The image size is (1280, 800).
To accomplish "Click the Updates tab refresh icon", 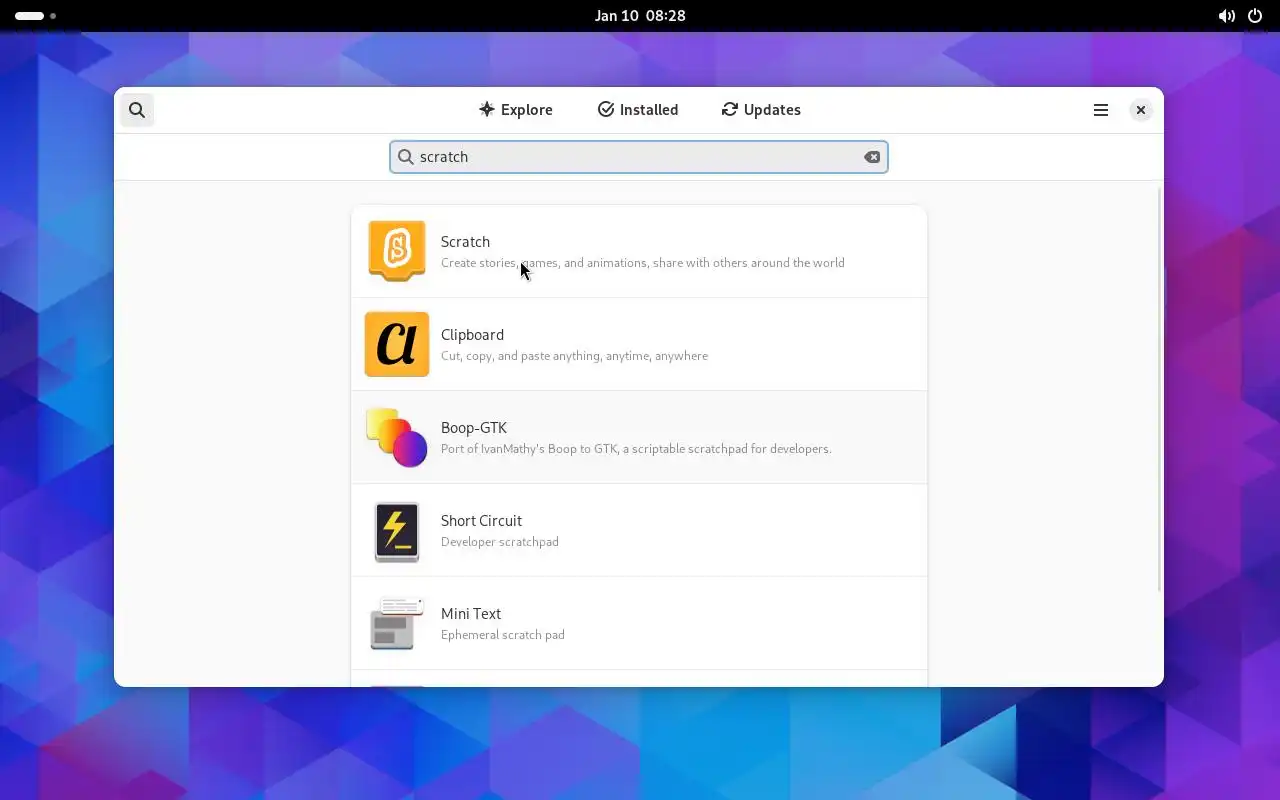I will [730, 110].
